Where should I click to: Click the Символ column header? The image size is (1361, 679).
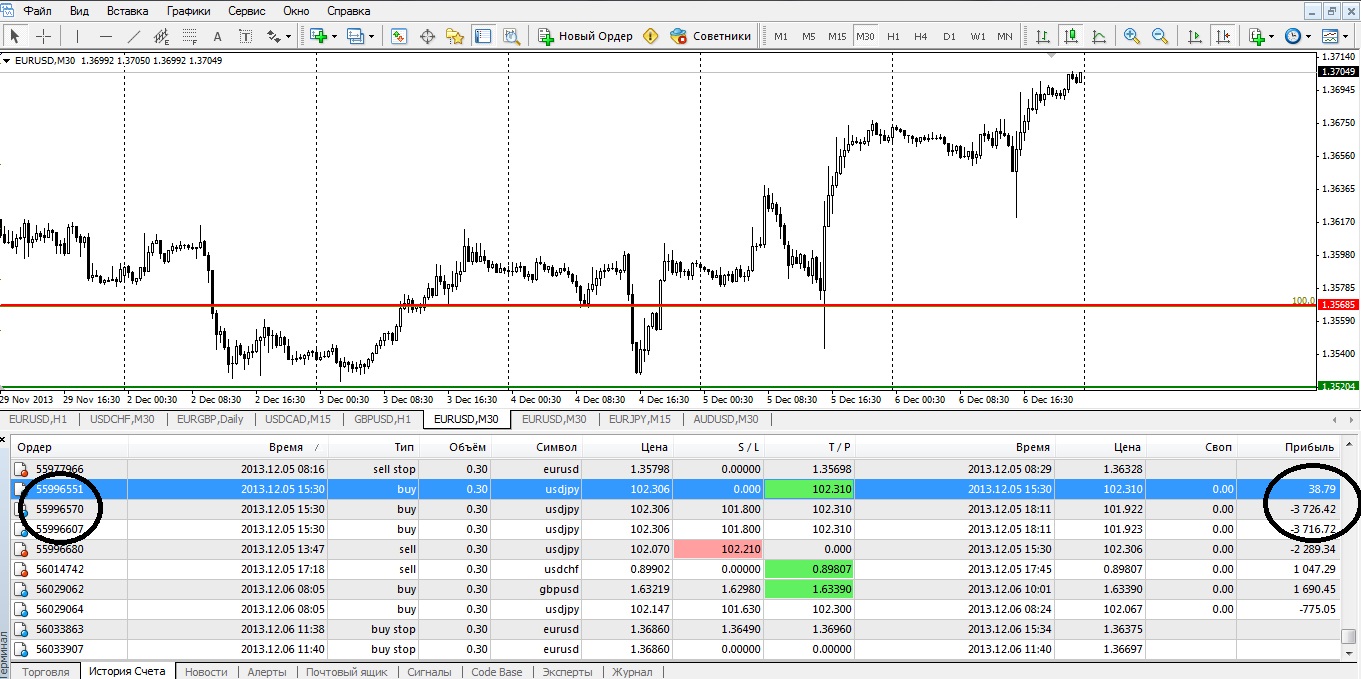(x=537, y=447)
